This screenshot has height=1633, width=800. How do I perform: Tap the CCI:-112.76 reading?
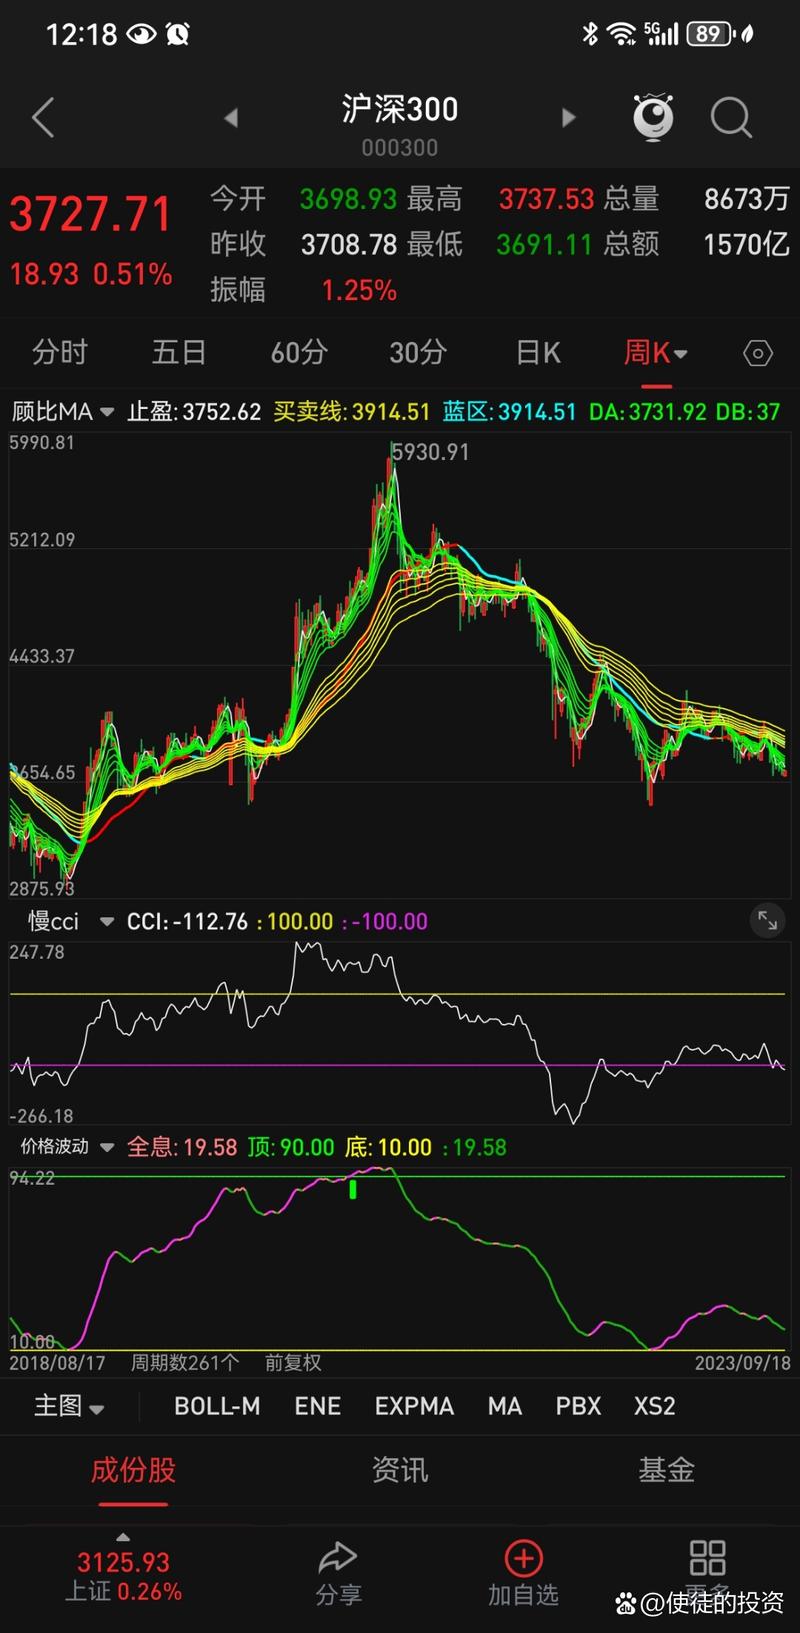[187, 922]
